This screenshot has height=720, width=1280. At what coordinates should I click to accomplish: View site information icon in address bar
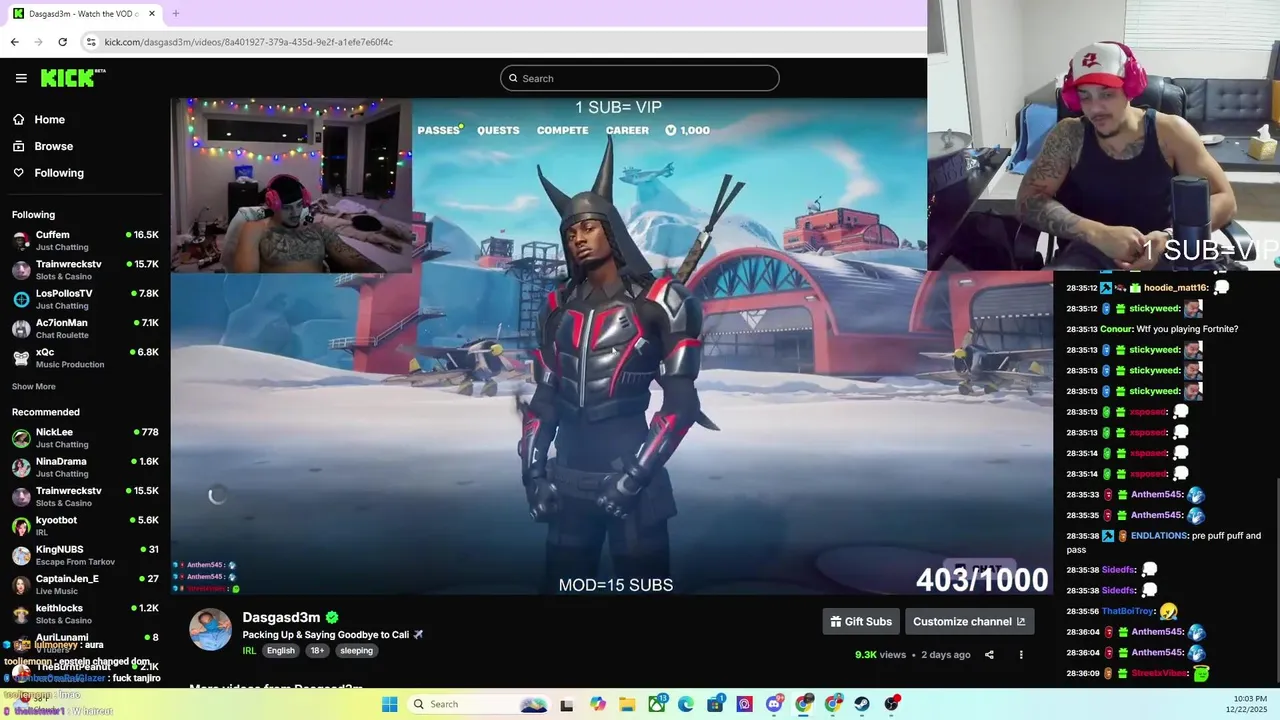91,42
